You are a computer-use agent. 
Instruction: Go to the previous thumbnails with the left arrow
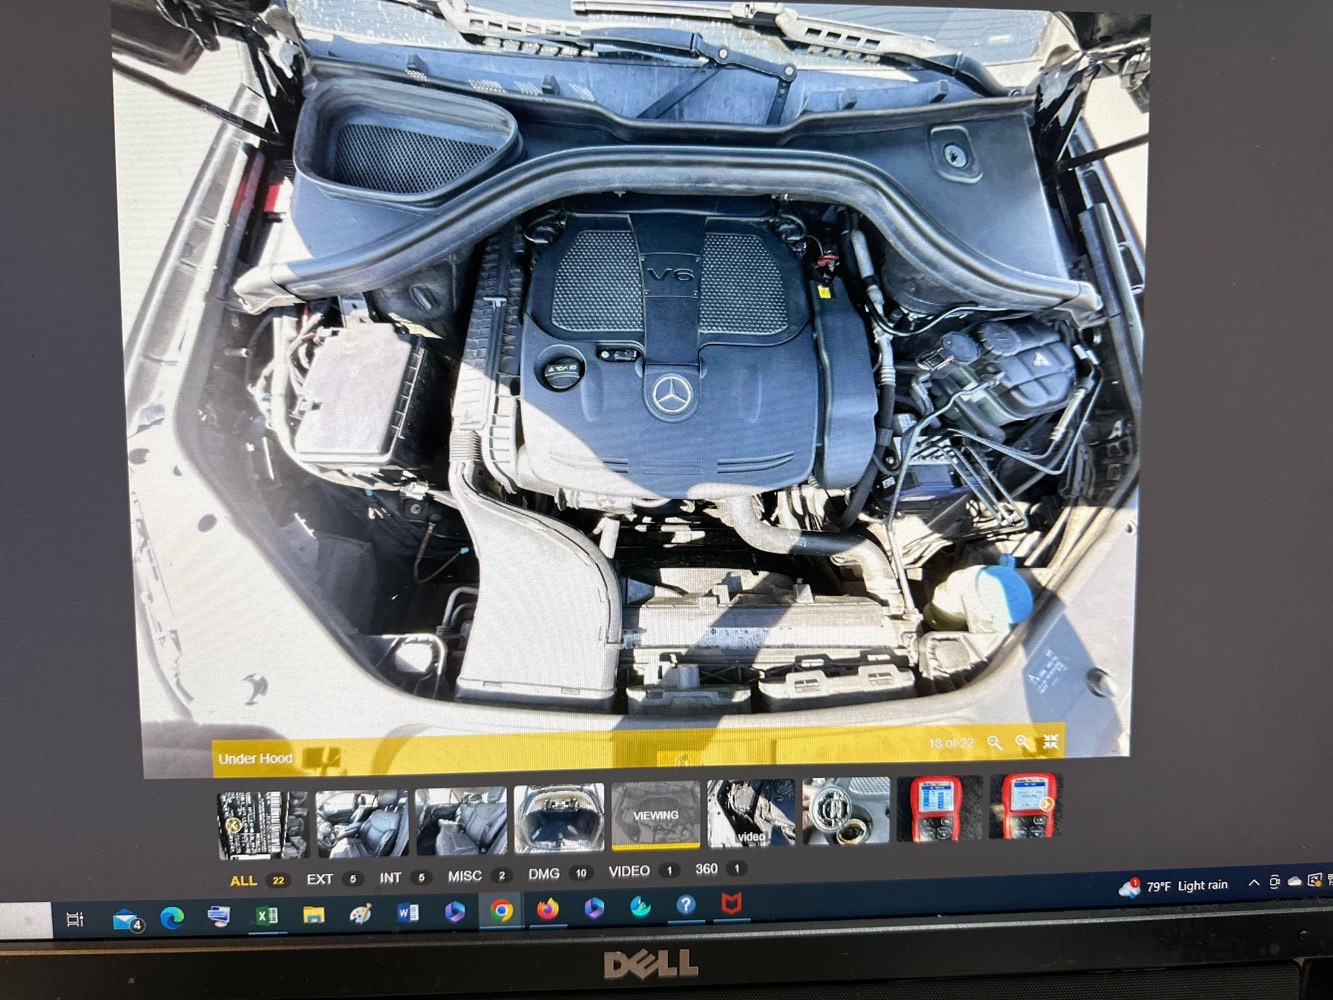coord(233,826)
